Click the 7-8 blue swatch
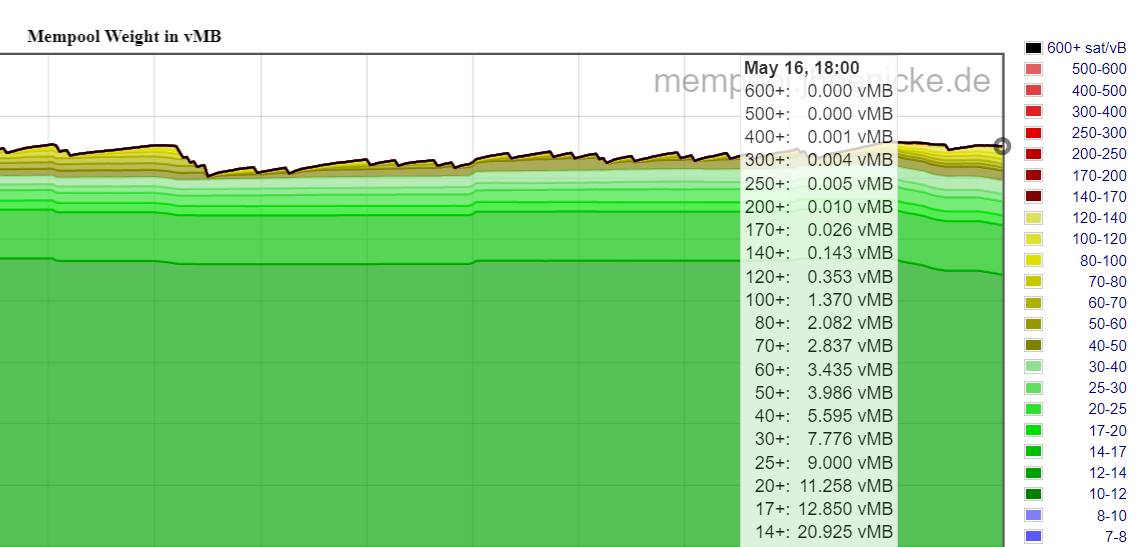Screen dimensions: 1139x547 [1033, 536]
